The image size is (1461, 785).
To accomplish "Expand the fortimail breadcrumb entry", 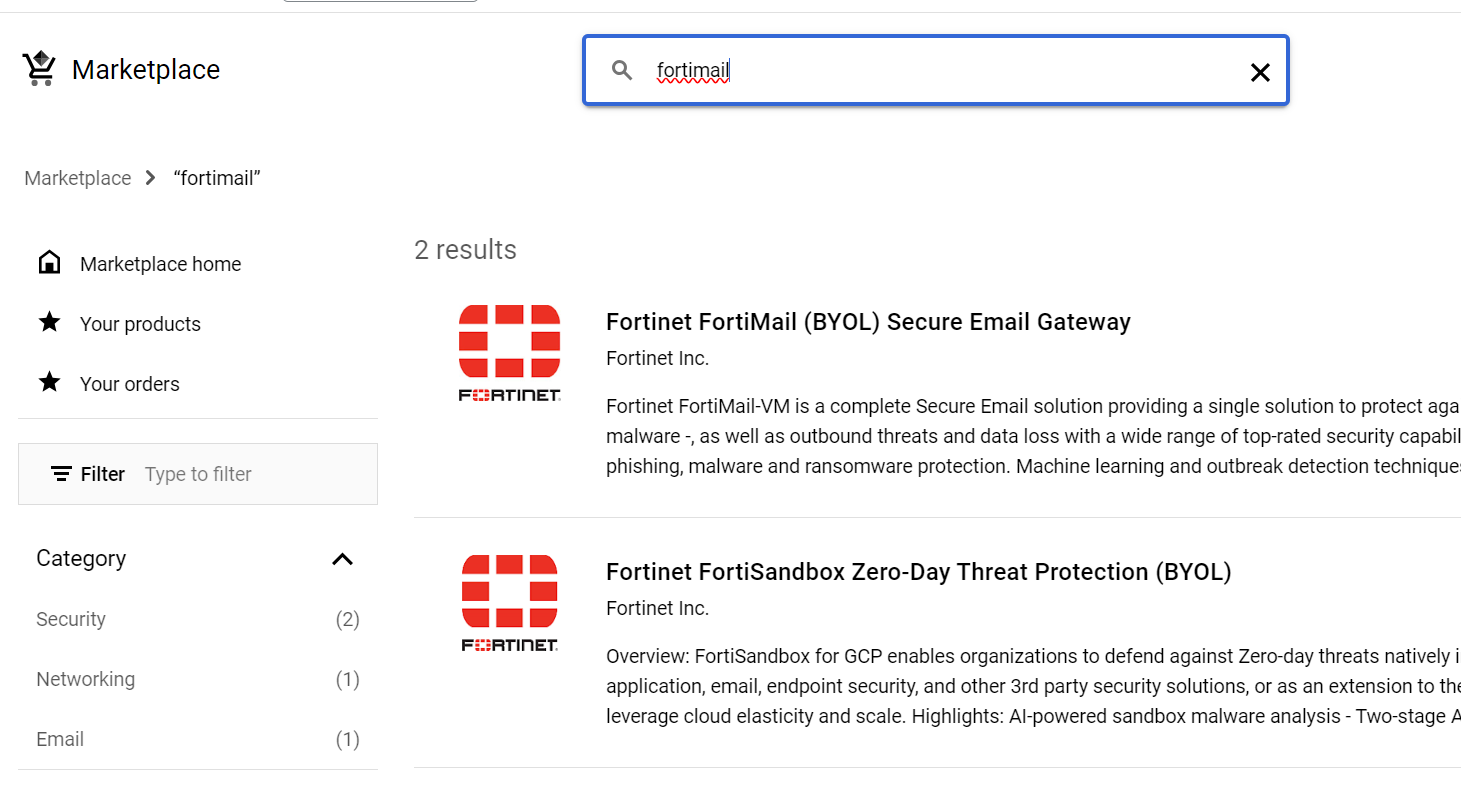I will pyautogui.click(x=216, y=177).
